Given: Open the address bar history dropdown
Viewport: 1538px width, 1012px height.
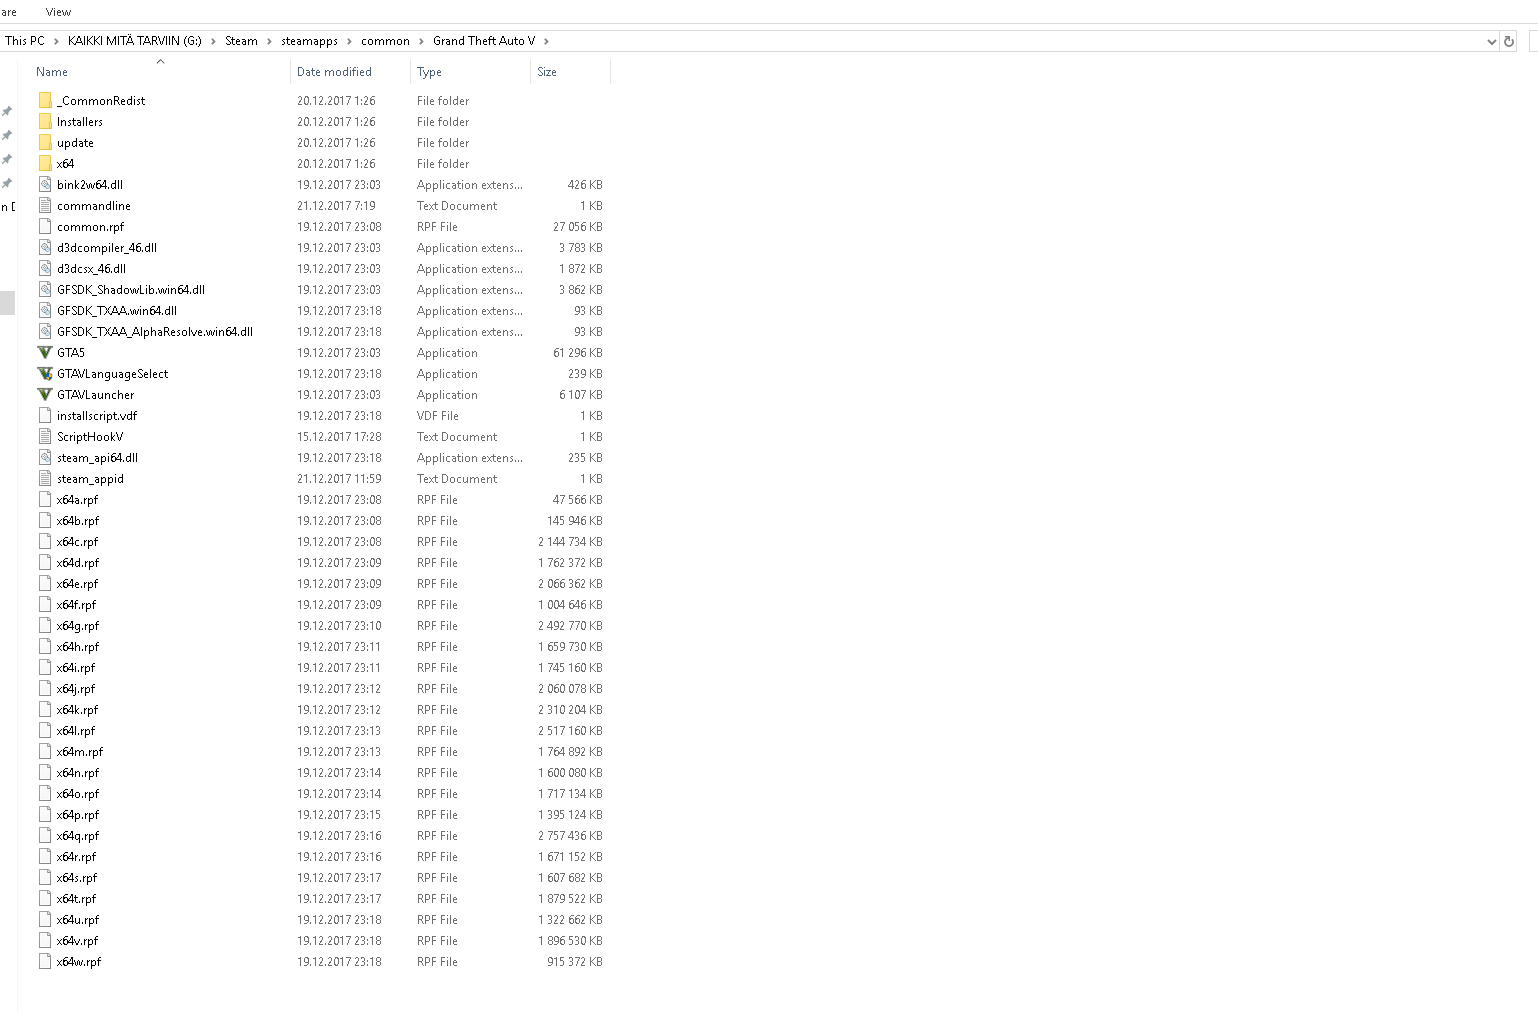Looking at the screenshot, I should (1491, 41).
